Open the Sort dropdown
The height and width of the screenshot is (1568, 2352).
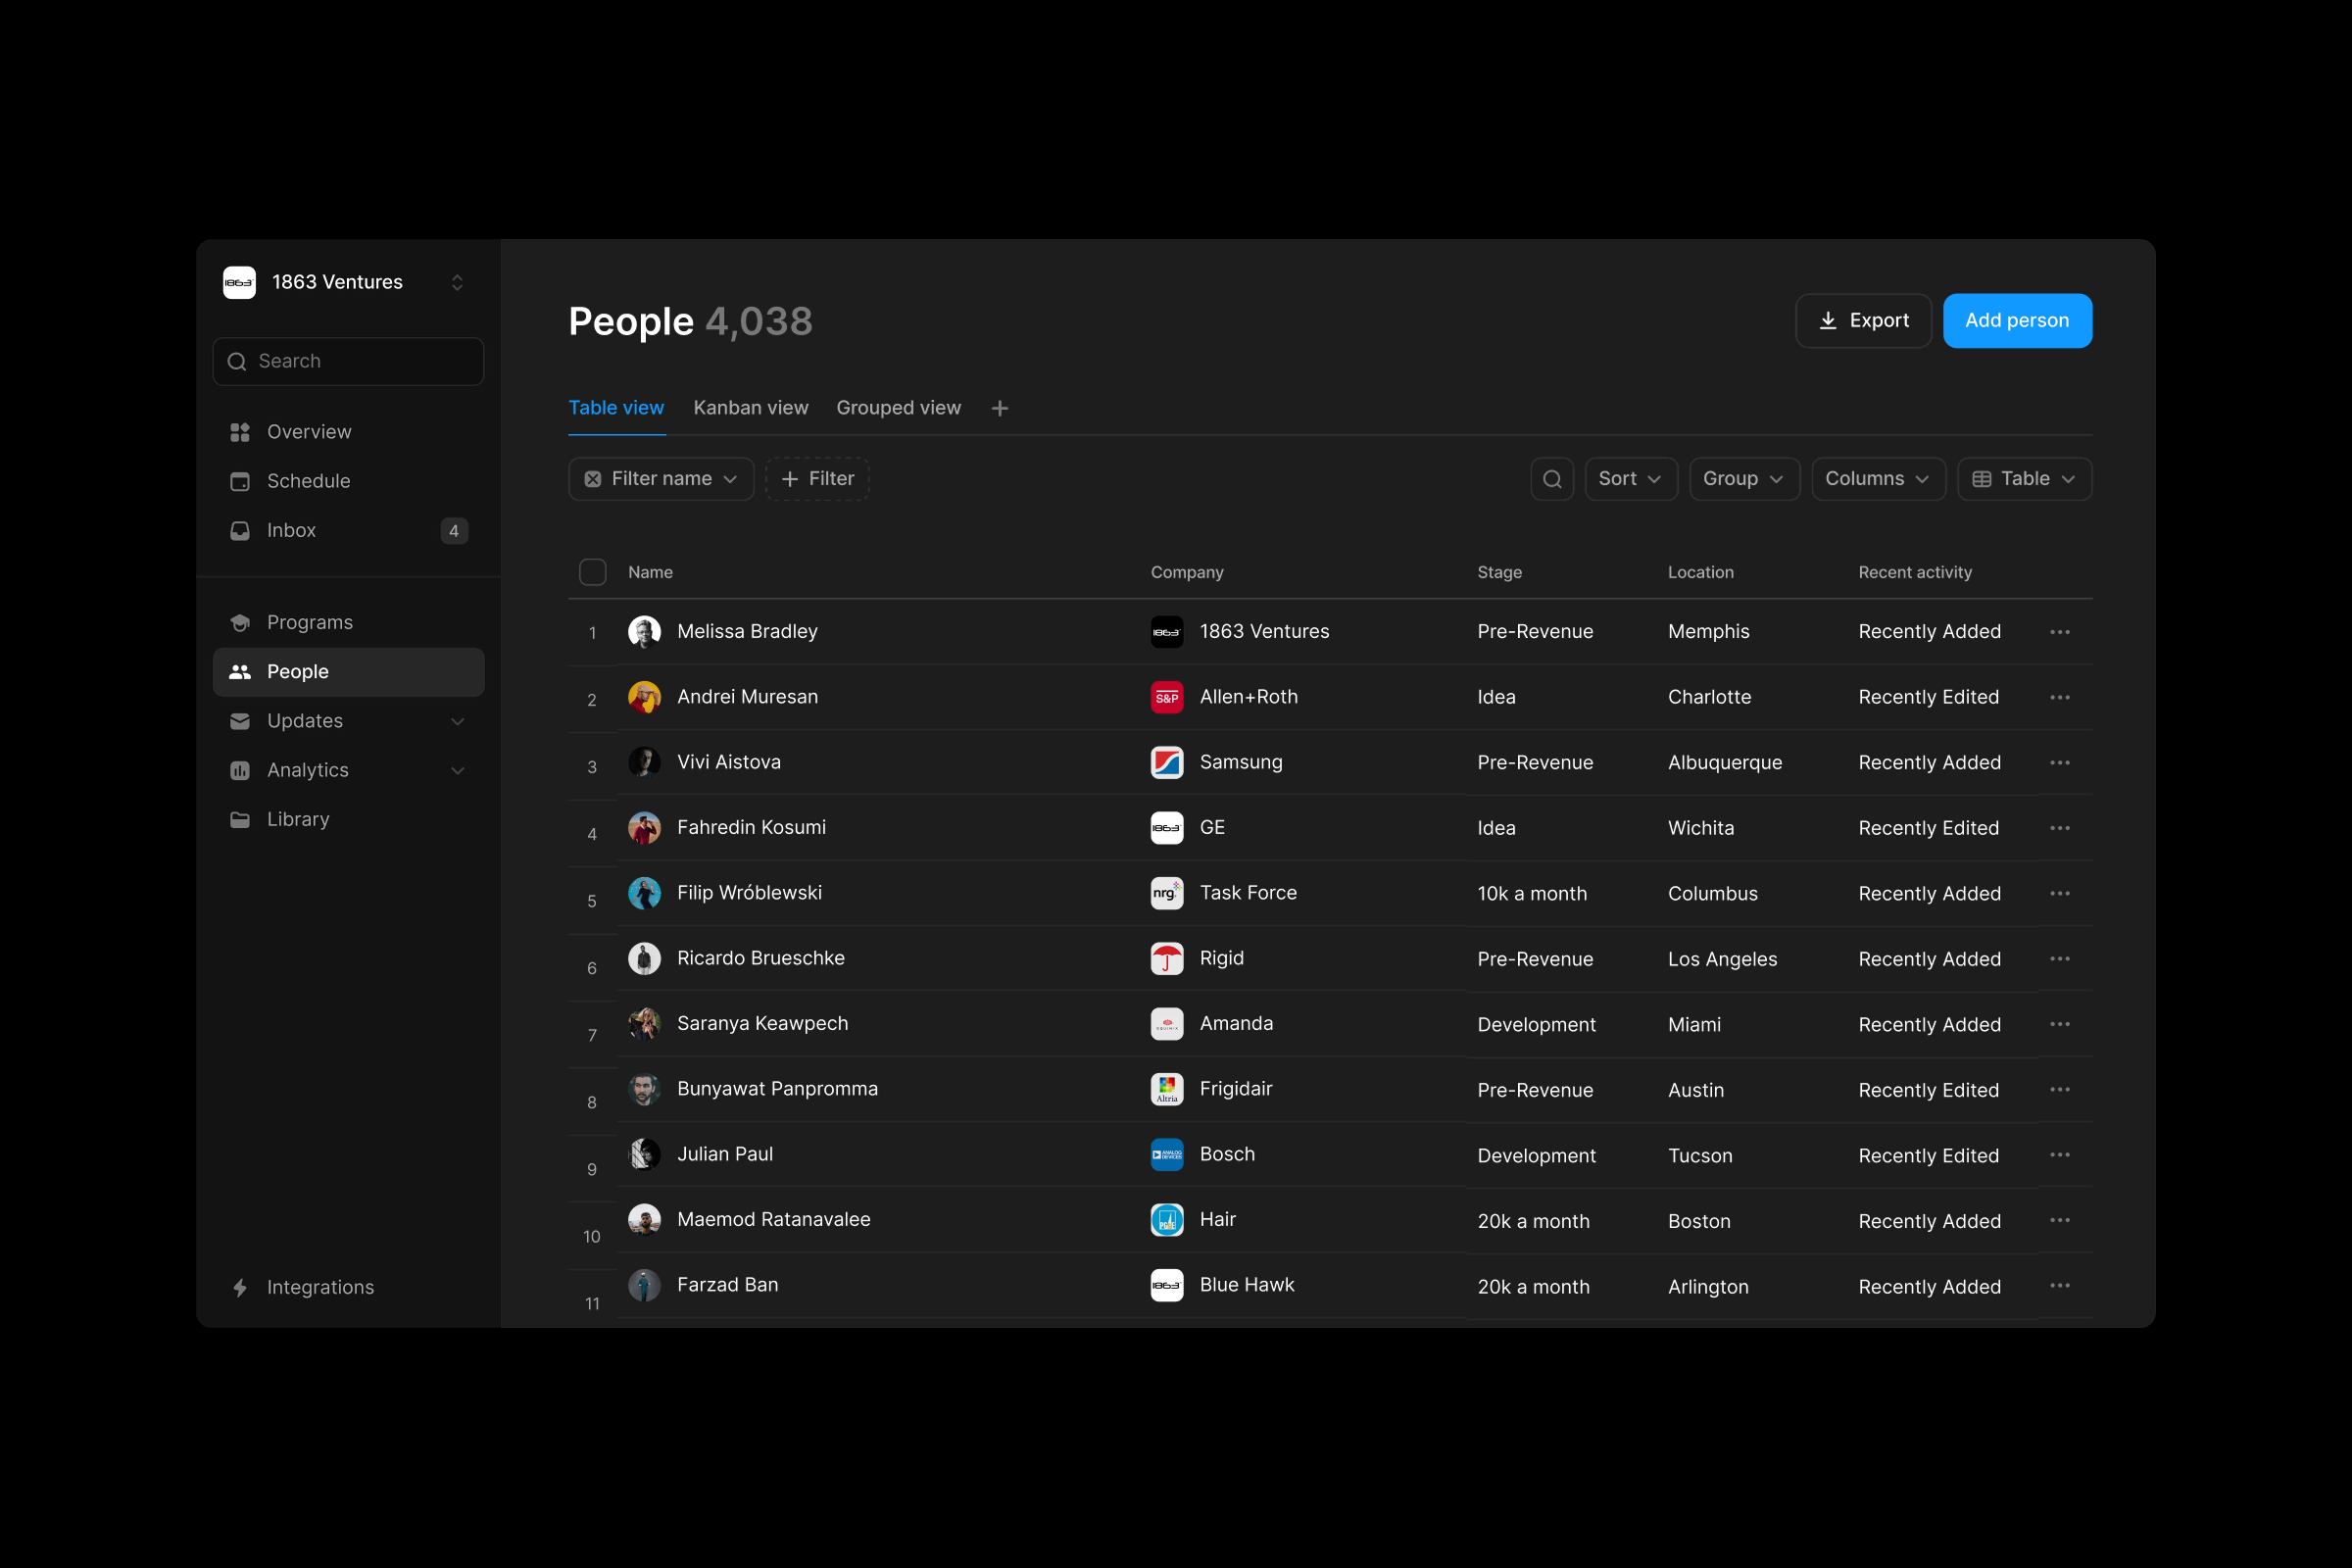[1629, 479]
